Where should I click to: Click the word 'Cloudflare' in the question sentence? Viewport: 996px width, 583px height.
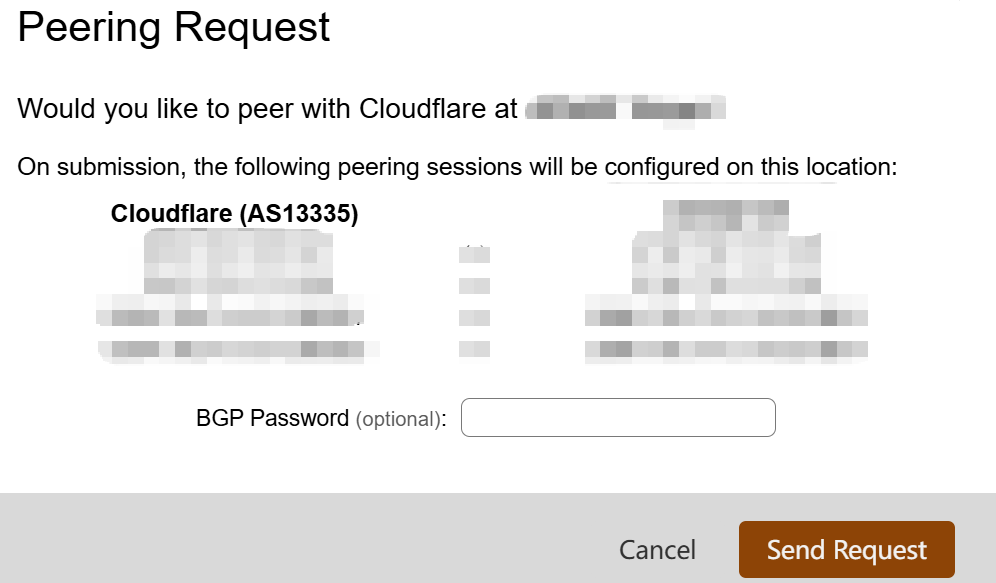click(x=423, y=108)
